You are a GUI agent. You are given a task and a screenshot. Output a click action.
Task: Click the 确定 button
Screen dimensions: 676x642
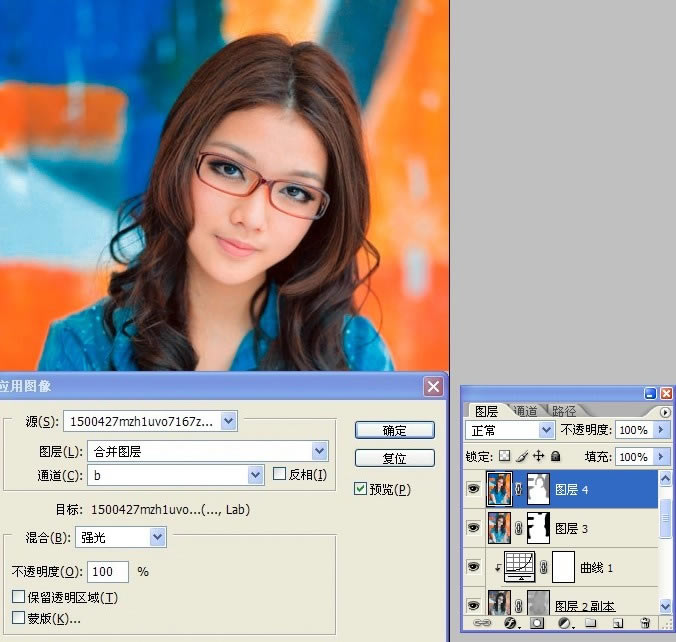(x=394, y=430)
